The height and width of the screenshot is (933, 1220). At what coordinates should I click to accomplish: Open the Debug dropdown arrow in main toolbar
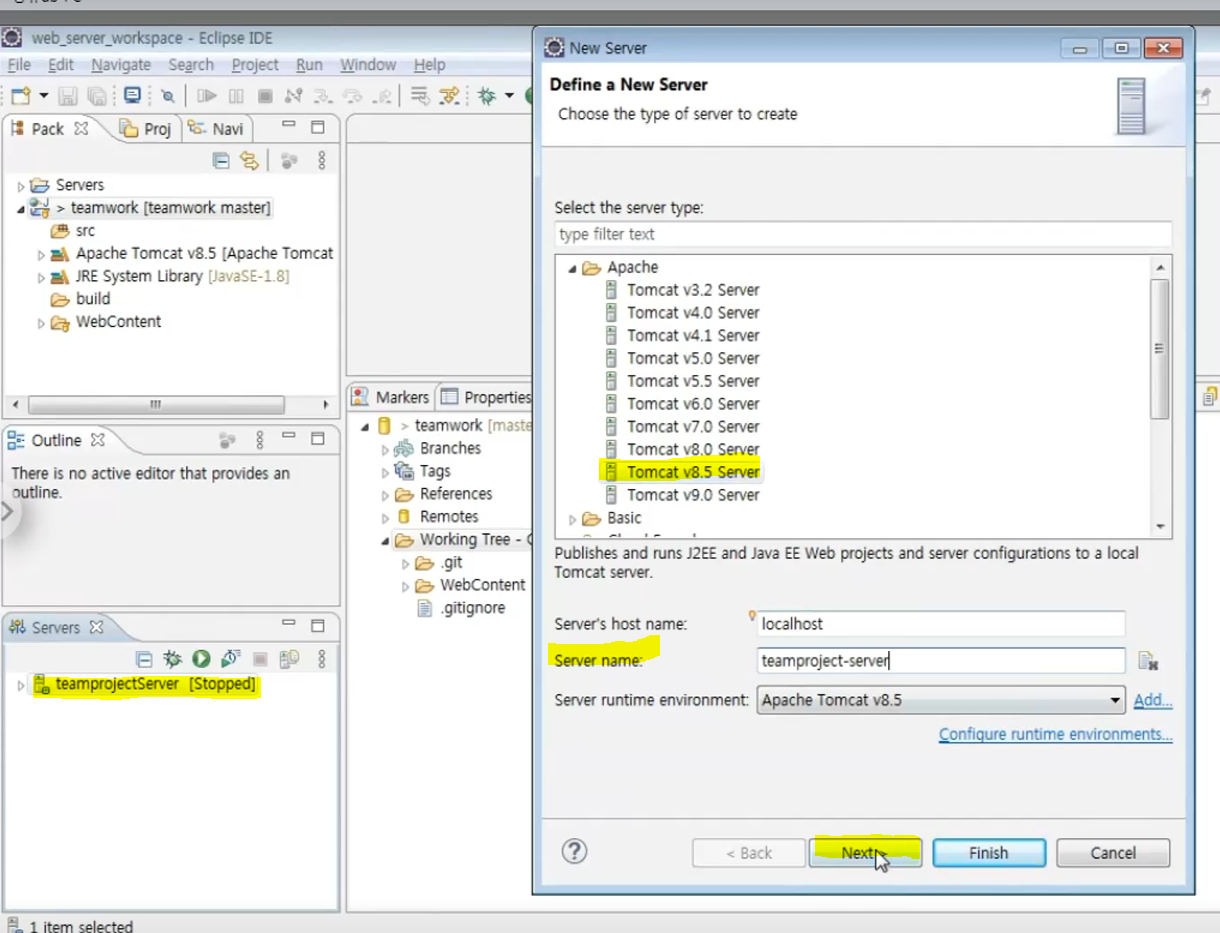pyautogui.click(x=509, y=96)
